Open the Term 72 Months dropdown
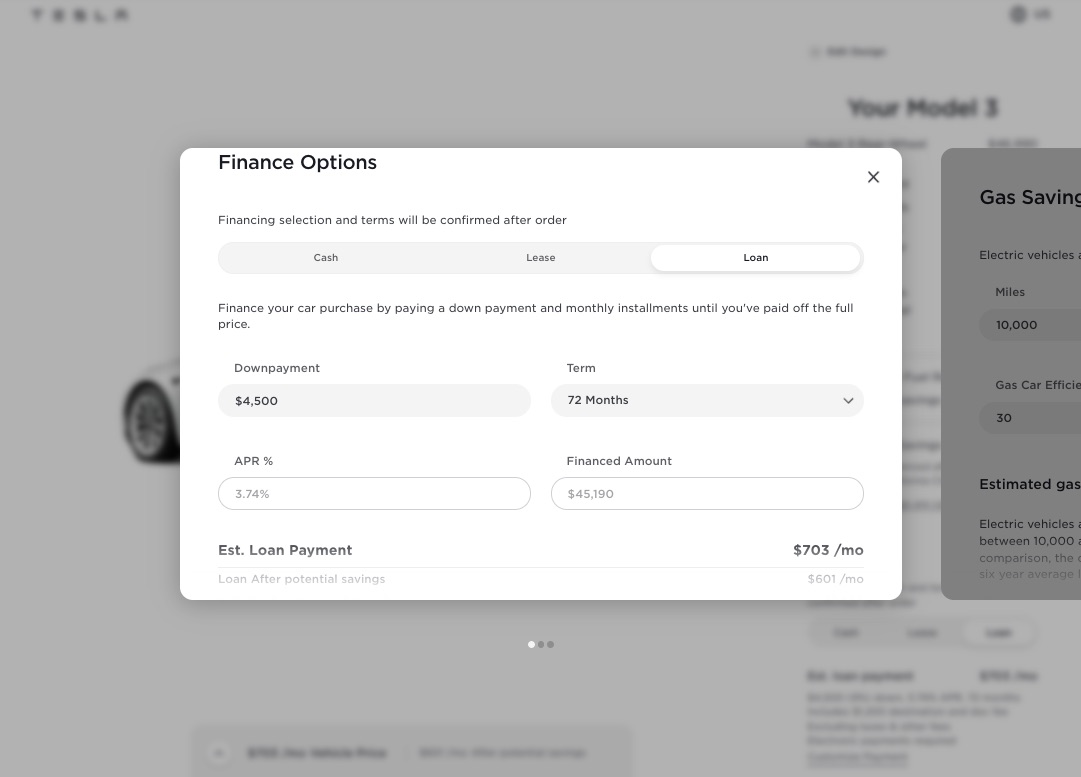Image resolution: width=1081 pixels, height=777 pixels. 707,401
